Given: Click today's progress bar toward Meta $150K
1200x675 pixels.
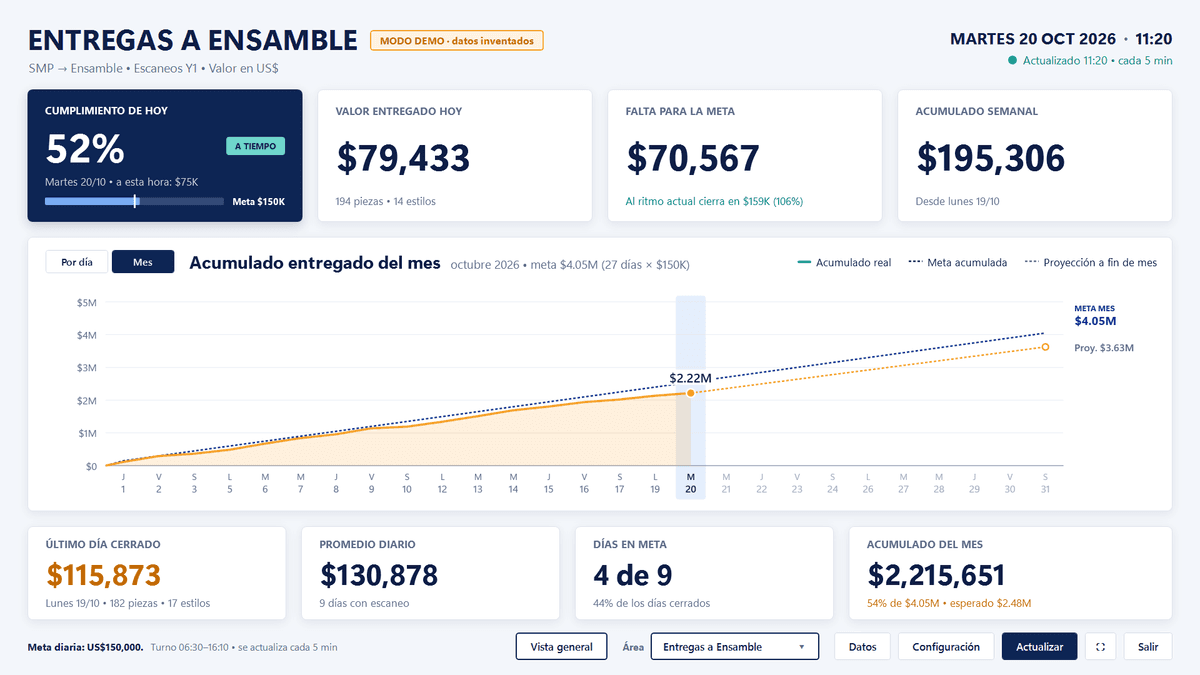Looking at the screenshot, I should tap(135, 202).
